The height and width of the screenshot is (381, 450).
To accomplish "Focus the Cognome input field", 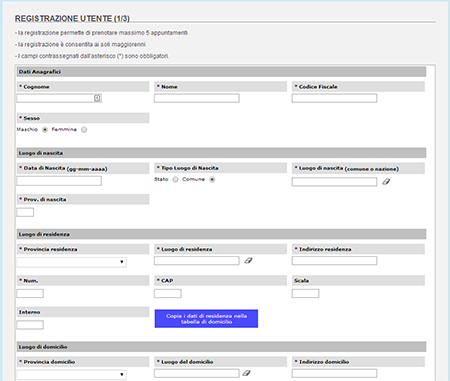I will pos(59,98).
